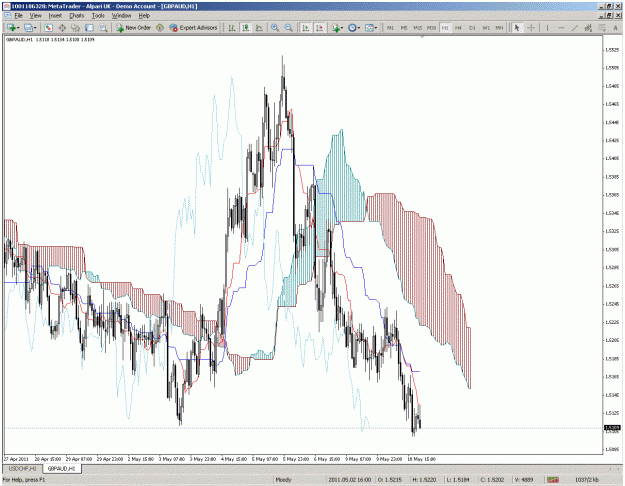Screen dimensions: 625x486
Task: Toggle the Terminal panel icon
Action: tap(89, 28)
